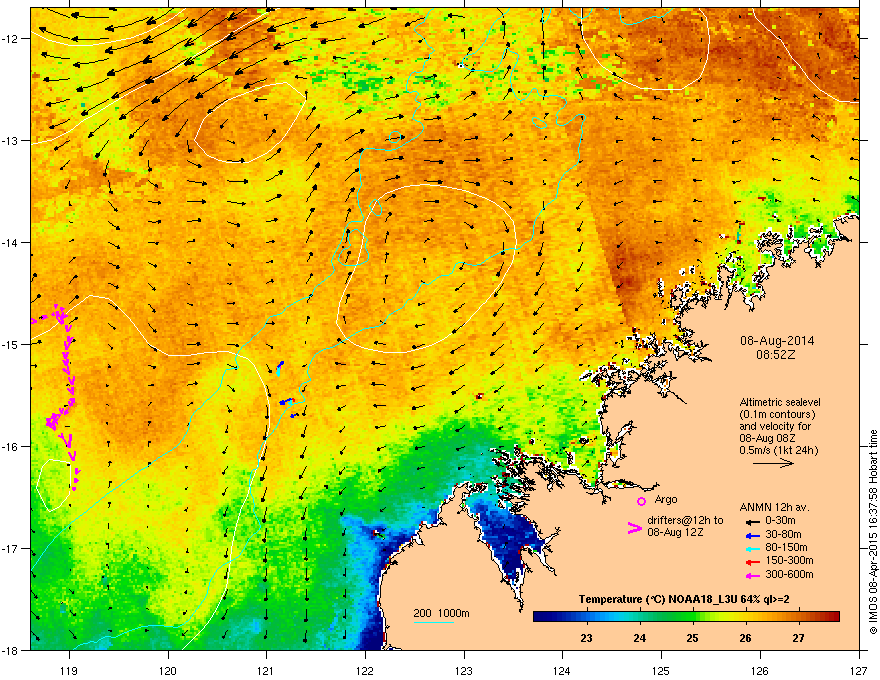The height and width of the screenshot is (680, 880).
Task: Click the time label 08:52Z
Action: [776, 355]
